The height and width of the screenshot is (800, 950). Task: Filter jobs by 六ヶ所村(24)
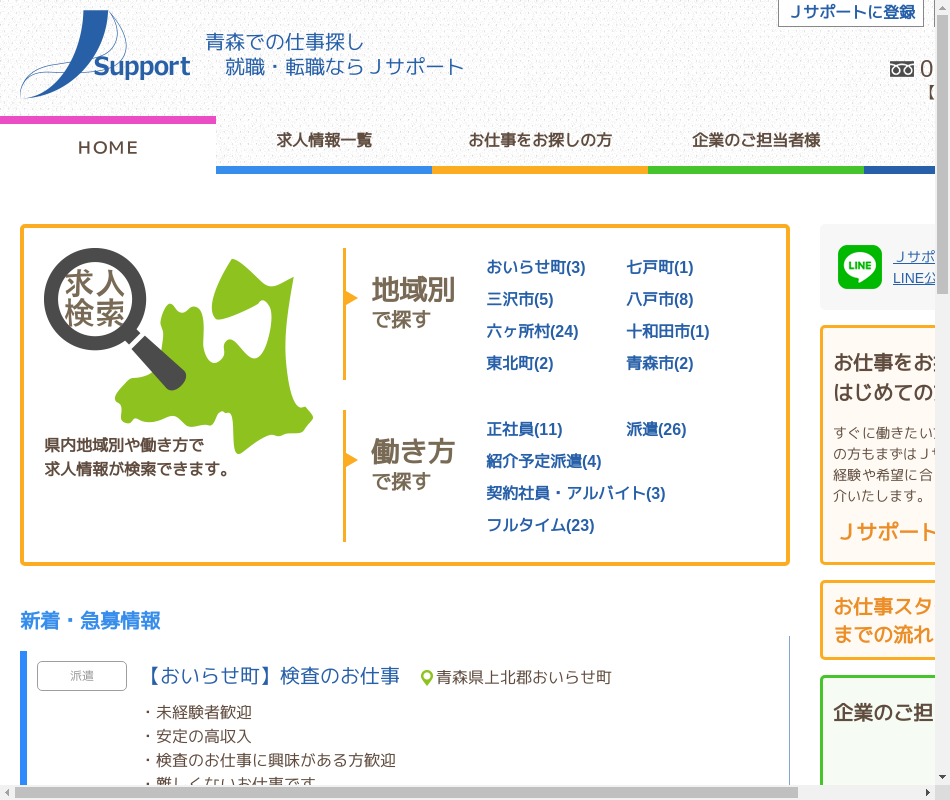pyautogui.click(x=533, y=332)
